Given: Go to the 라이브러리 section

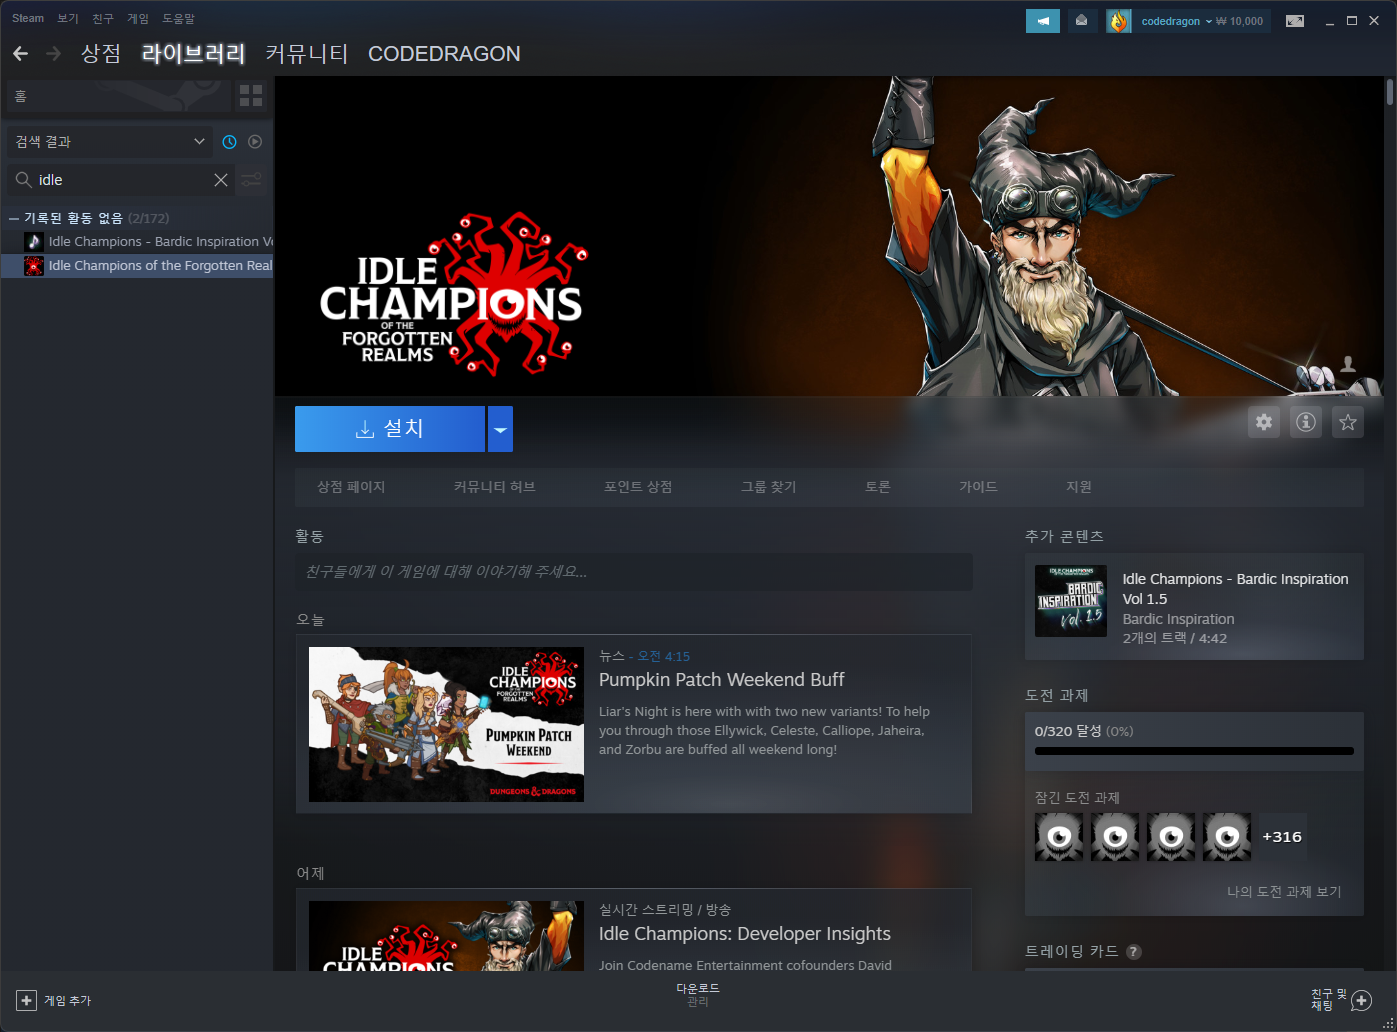Looking at the screenshot, I should pos(193,54).
